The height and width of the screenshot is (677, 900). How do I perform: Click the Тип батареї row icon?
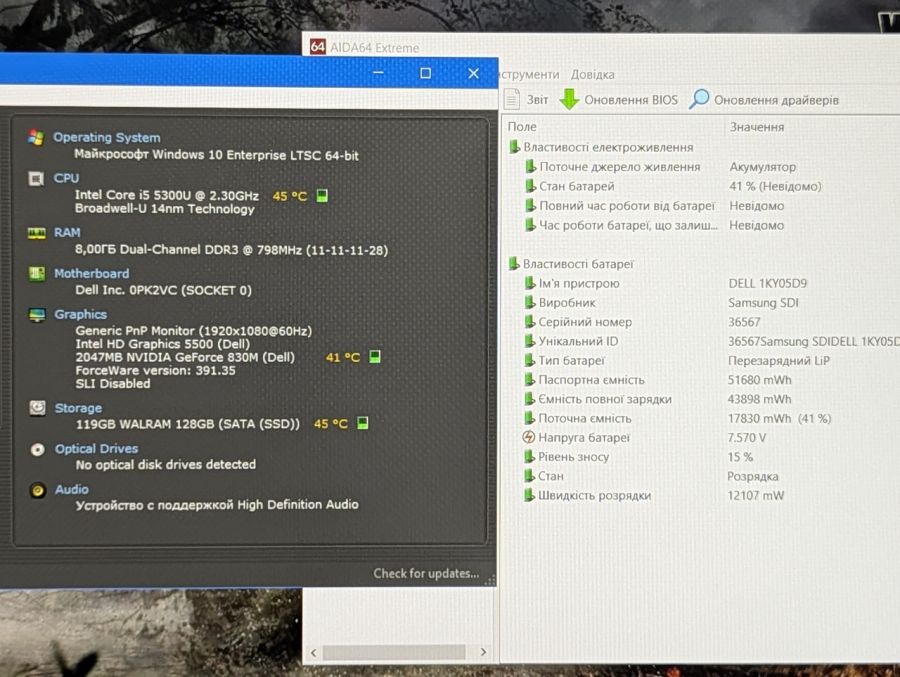pos(529,360)
